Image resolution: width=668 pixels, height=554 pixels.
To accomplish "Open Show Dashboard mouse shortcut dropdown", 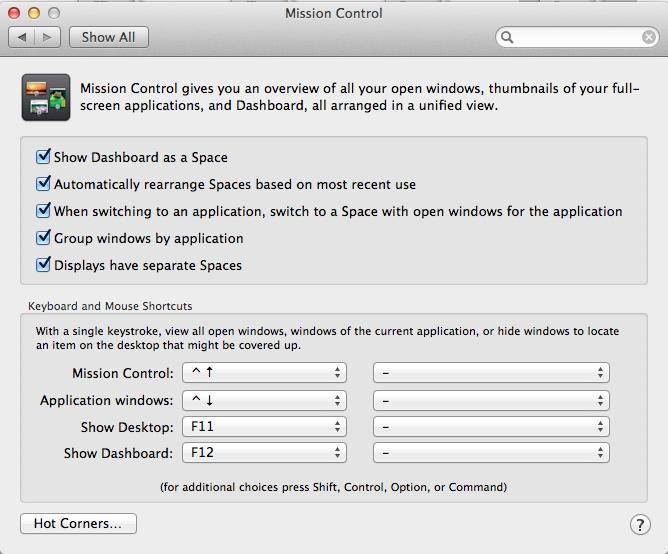I will click(x=491, y=453).
